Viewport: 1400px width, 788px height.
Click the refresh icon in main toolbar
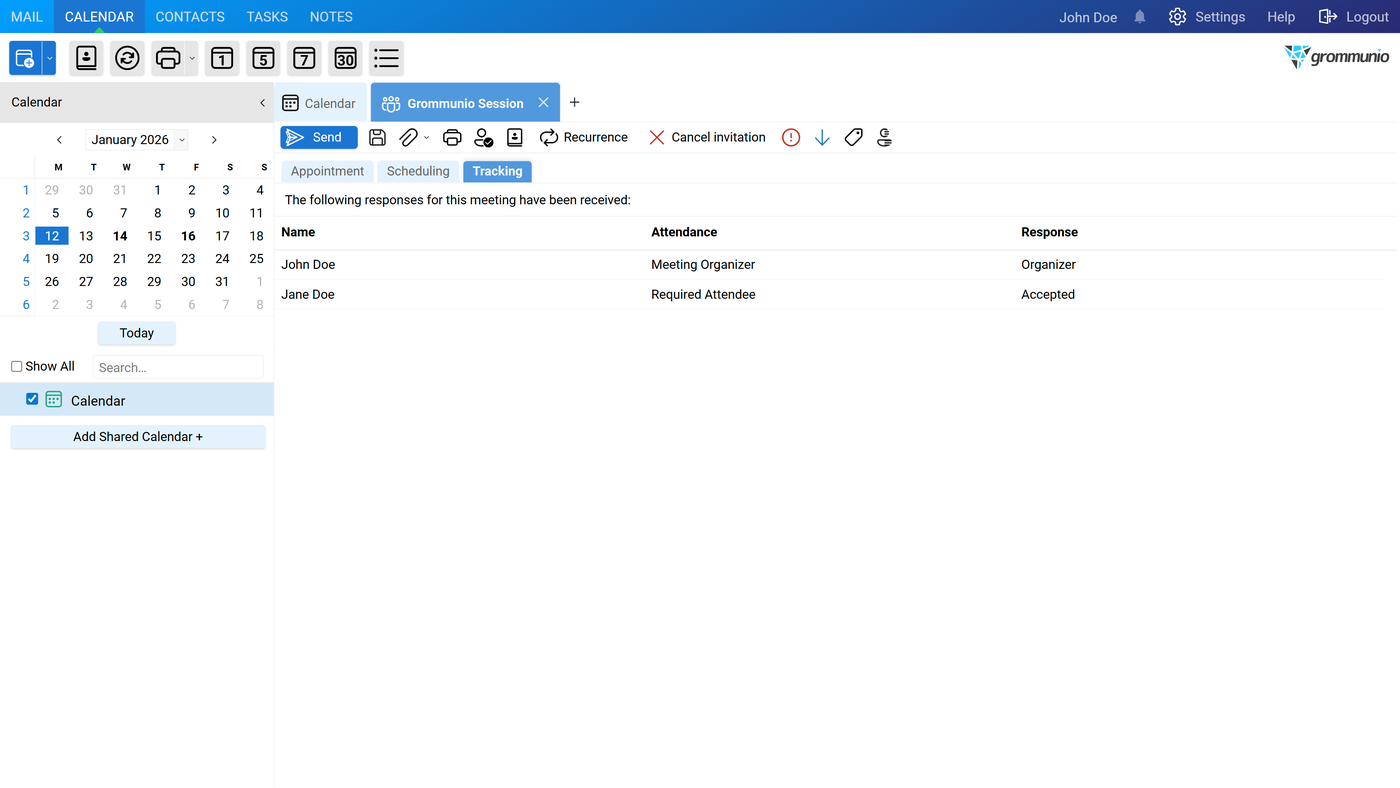(x=127, y=58)
